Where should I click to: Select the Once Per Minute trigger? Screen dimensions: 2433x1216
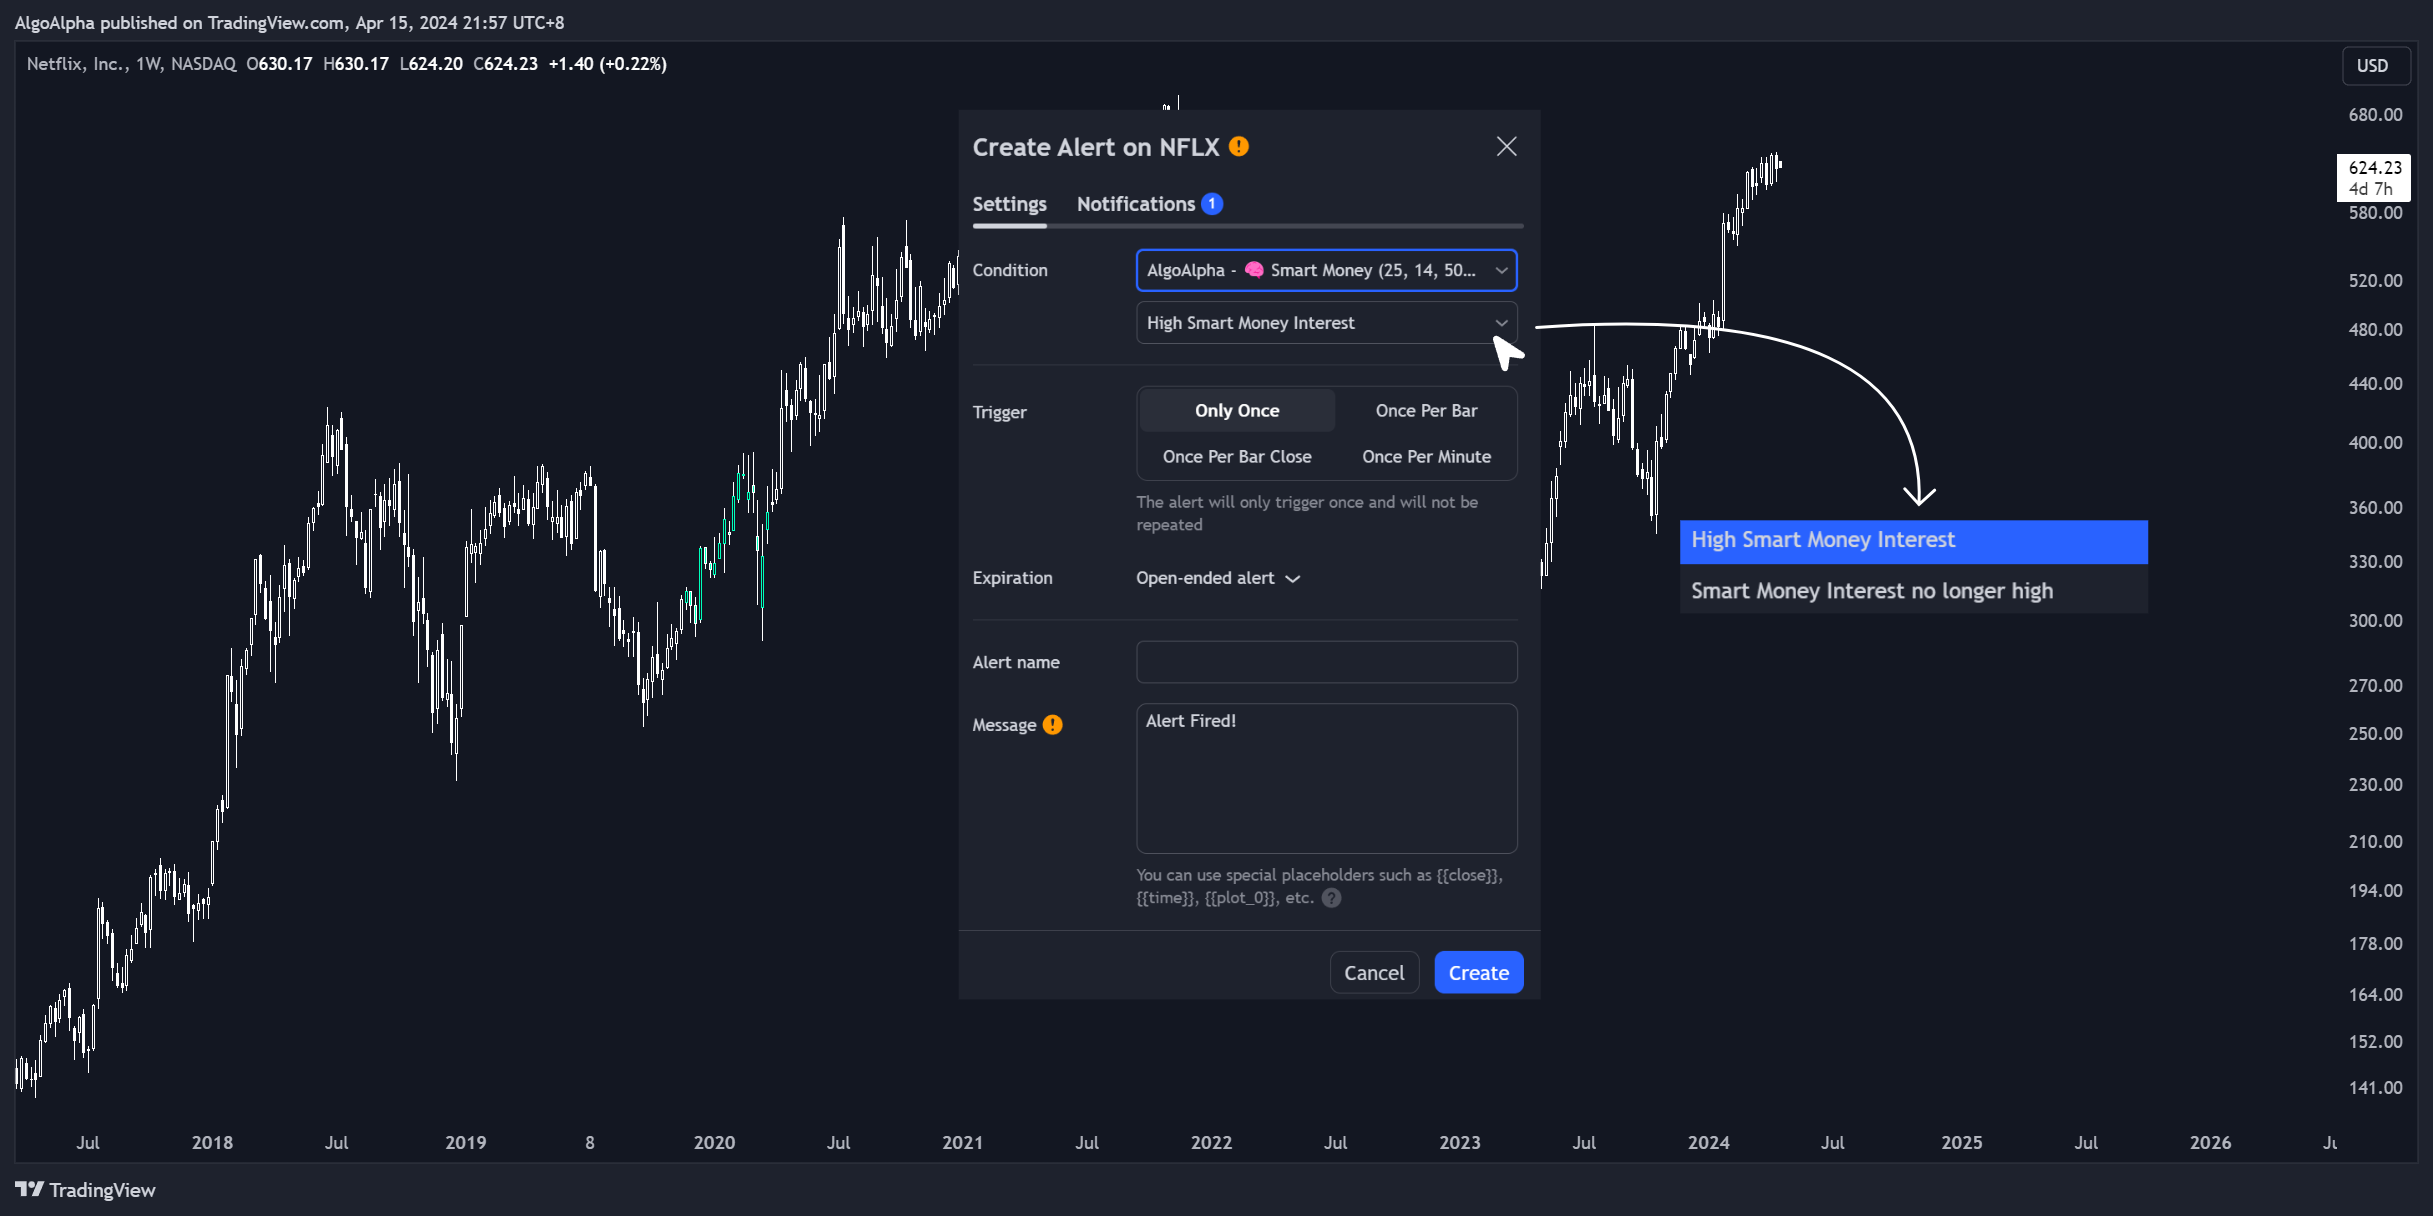[1426, 457]
